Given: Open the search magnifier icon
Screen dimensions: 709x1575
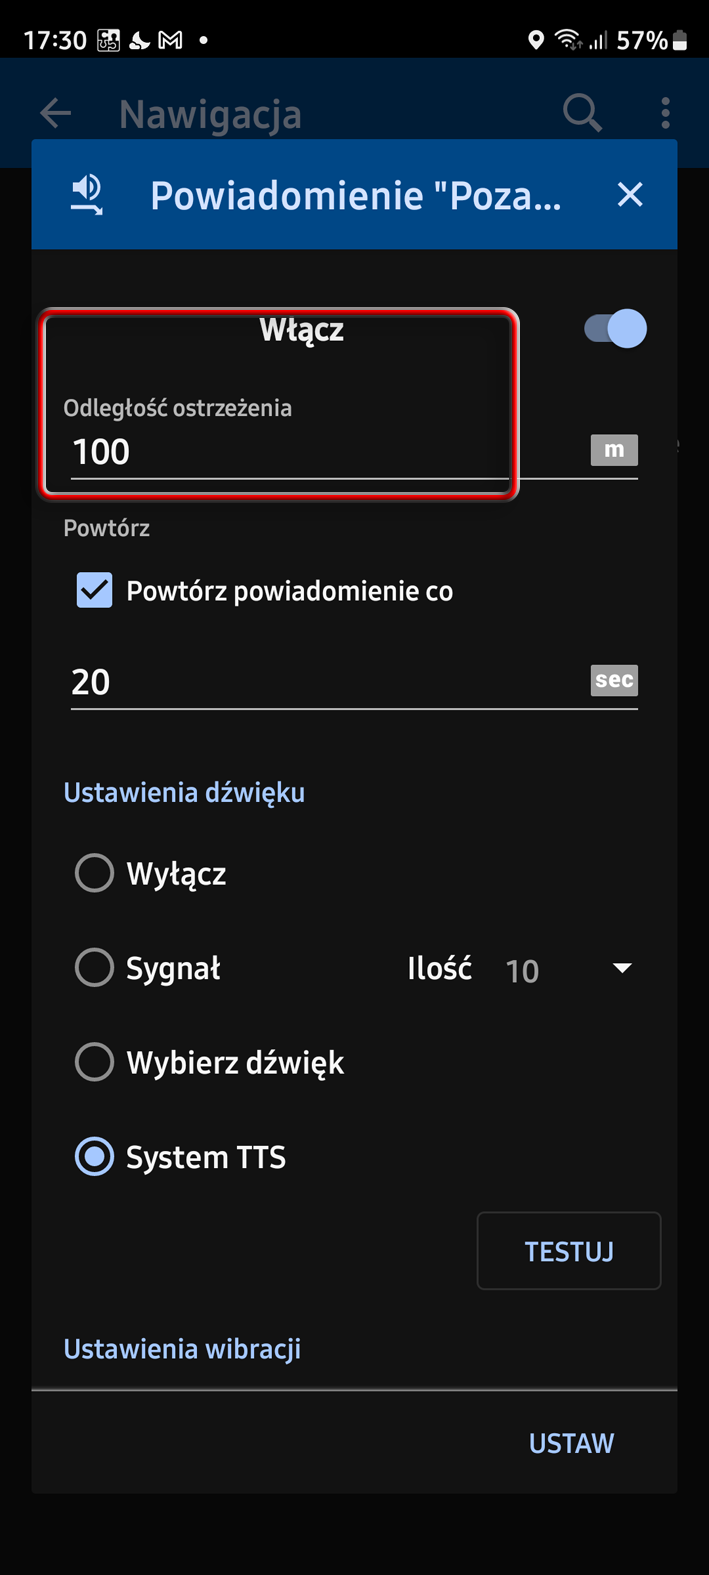Looking at the screenshot, I should click(582, 113).
